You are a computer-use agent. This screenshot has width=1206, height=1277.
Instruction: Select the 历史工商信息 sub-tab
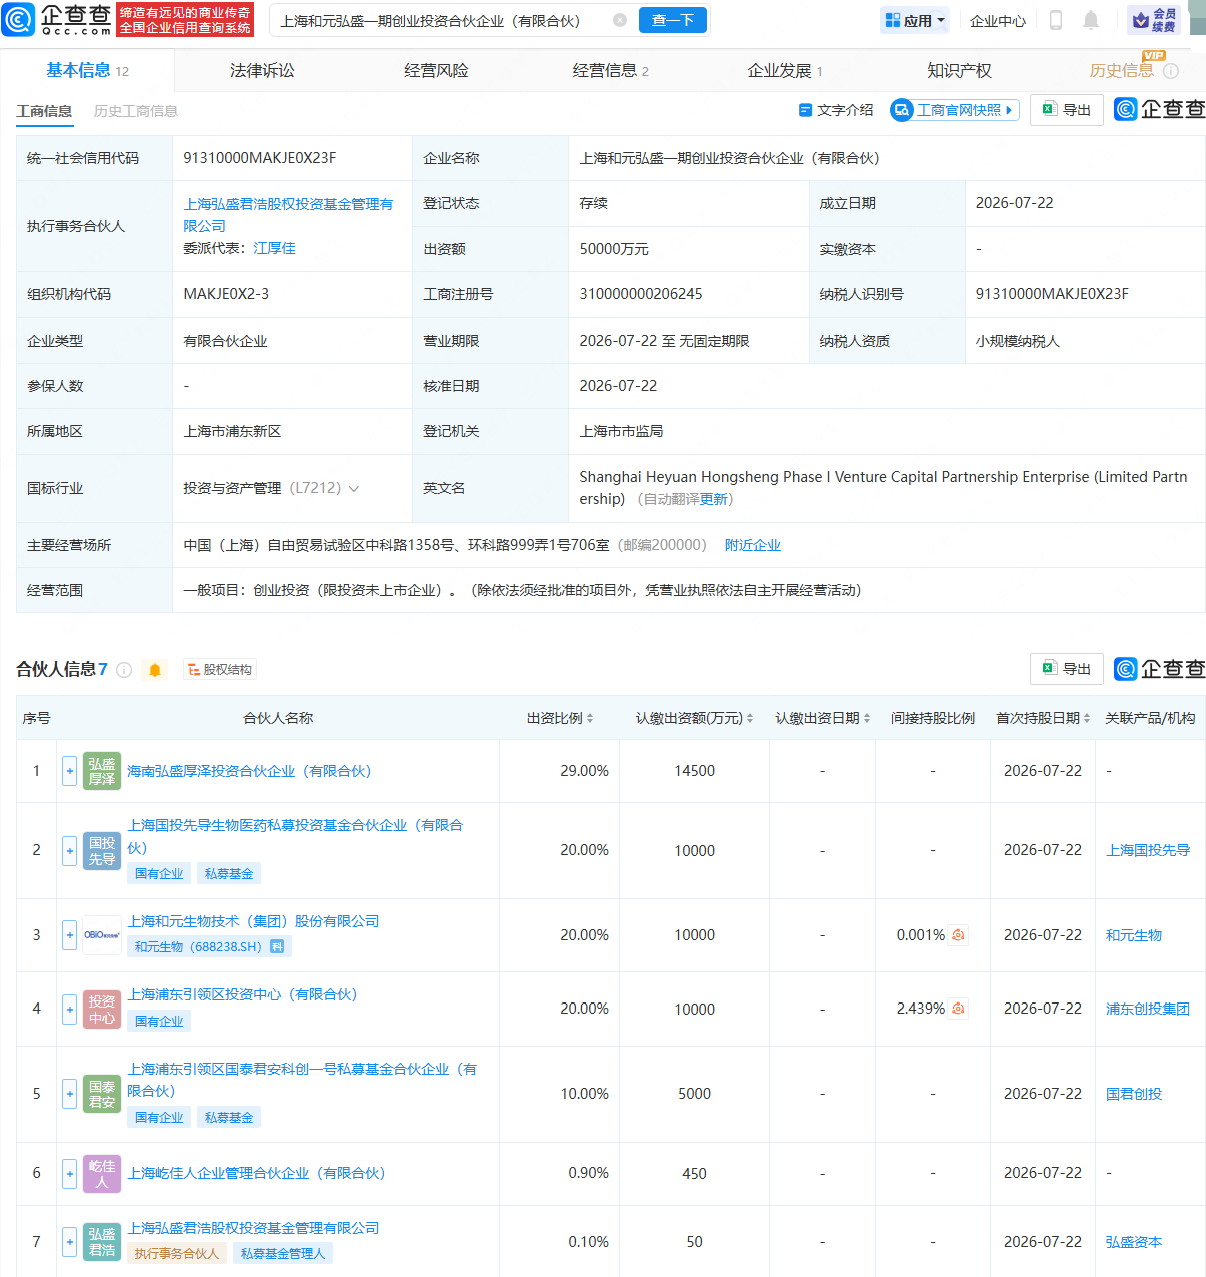136,111
